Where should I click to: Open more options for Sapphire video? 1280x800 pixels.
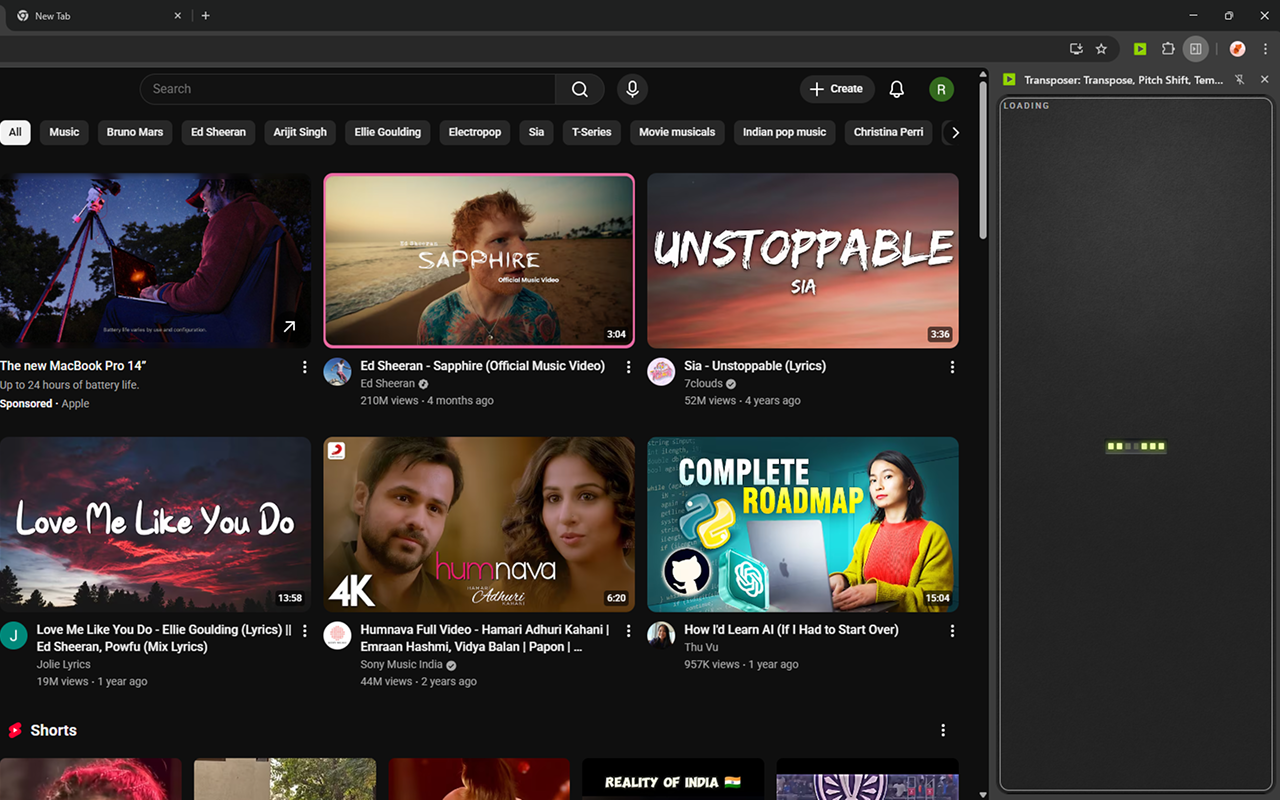click(629, 367)
